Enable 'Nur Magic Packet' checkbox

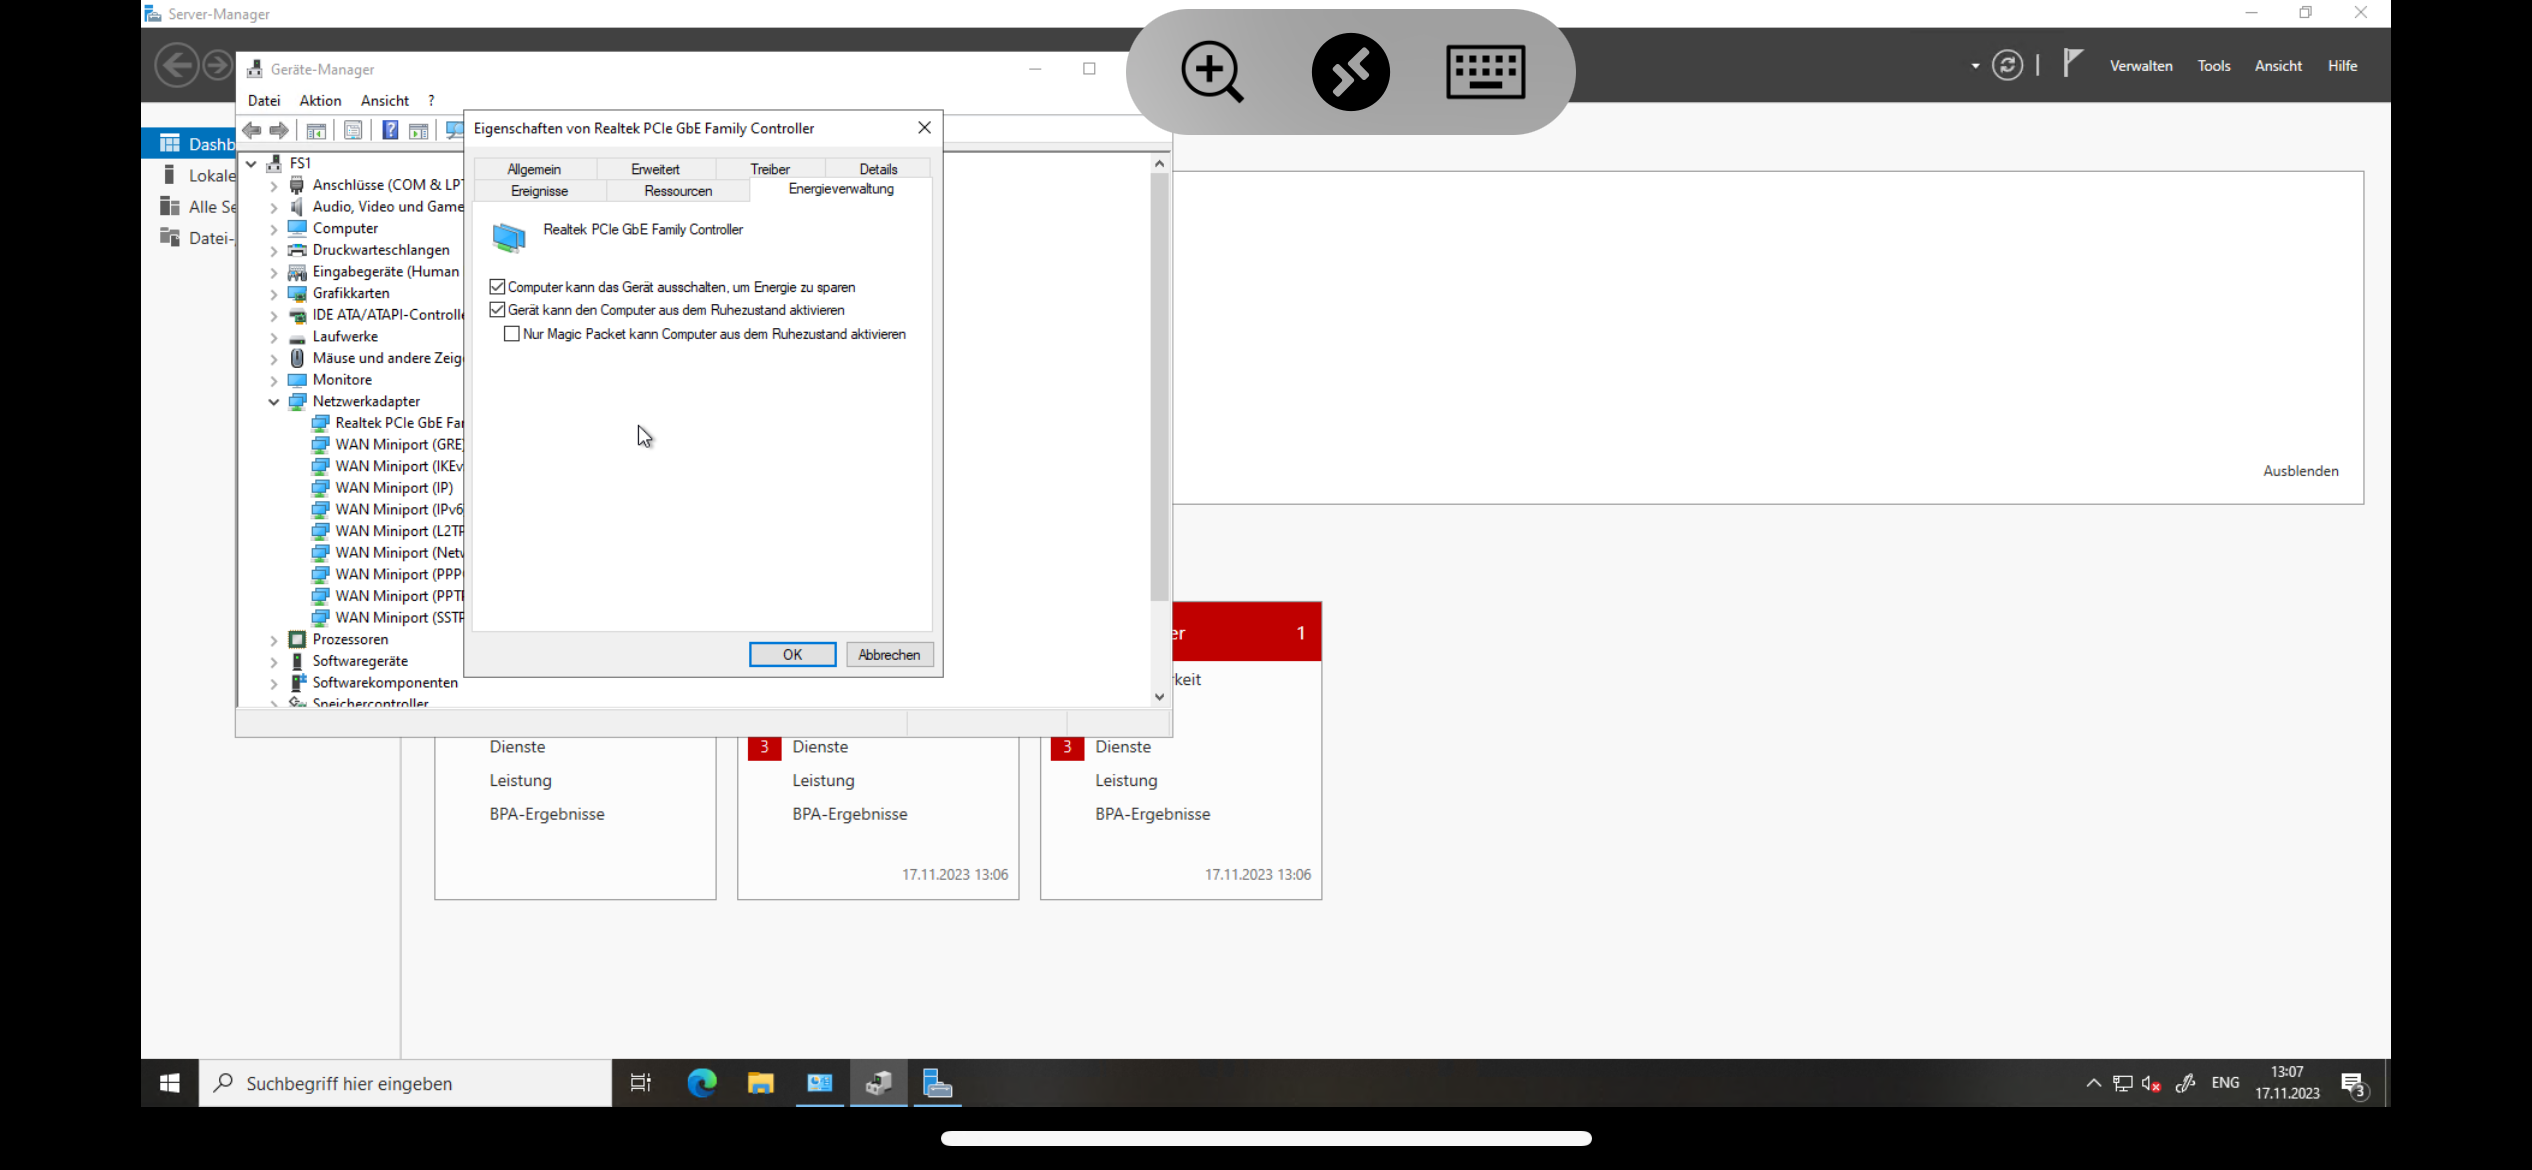512,334
